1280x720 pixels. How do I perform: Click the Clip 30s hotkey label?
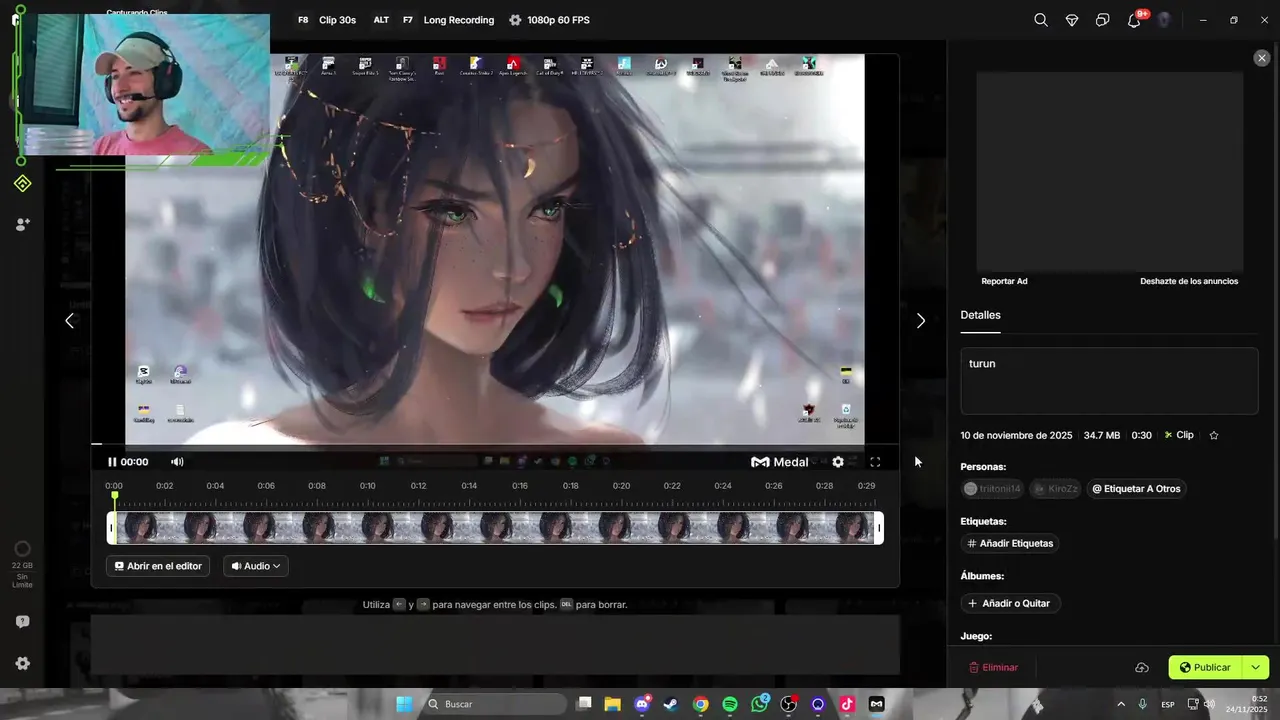(337, 20)
